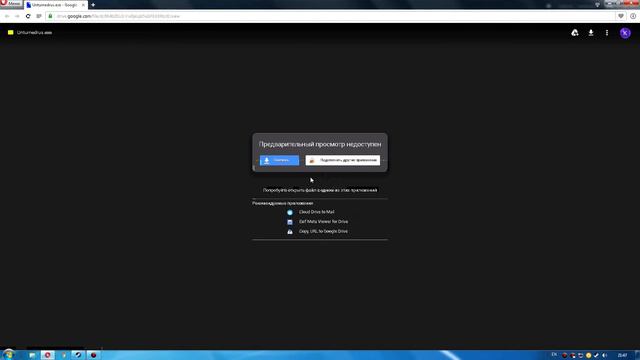Click the Add to My Drive icon
The height and width of the screenshot is (360, 640).
[575, 33]
